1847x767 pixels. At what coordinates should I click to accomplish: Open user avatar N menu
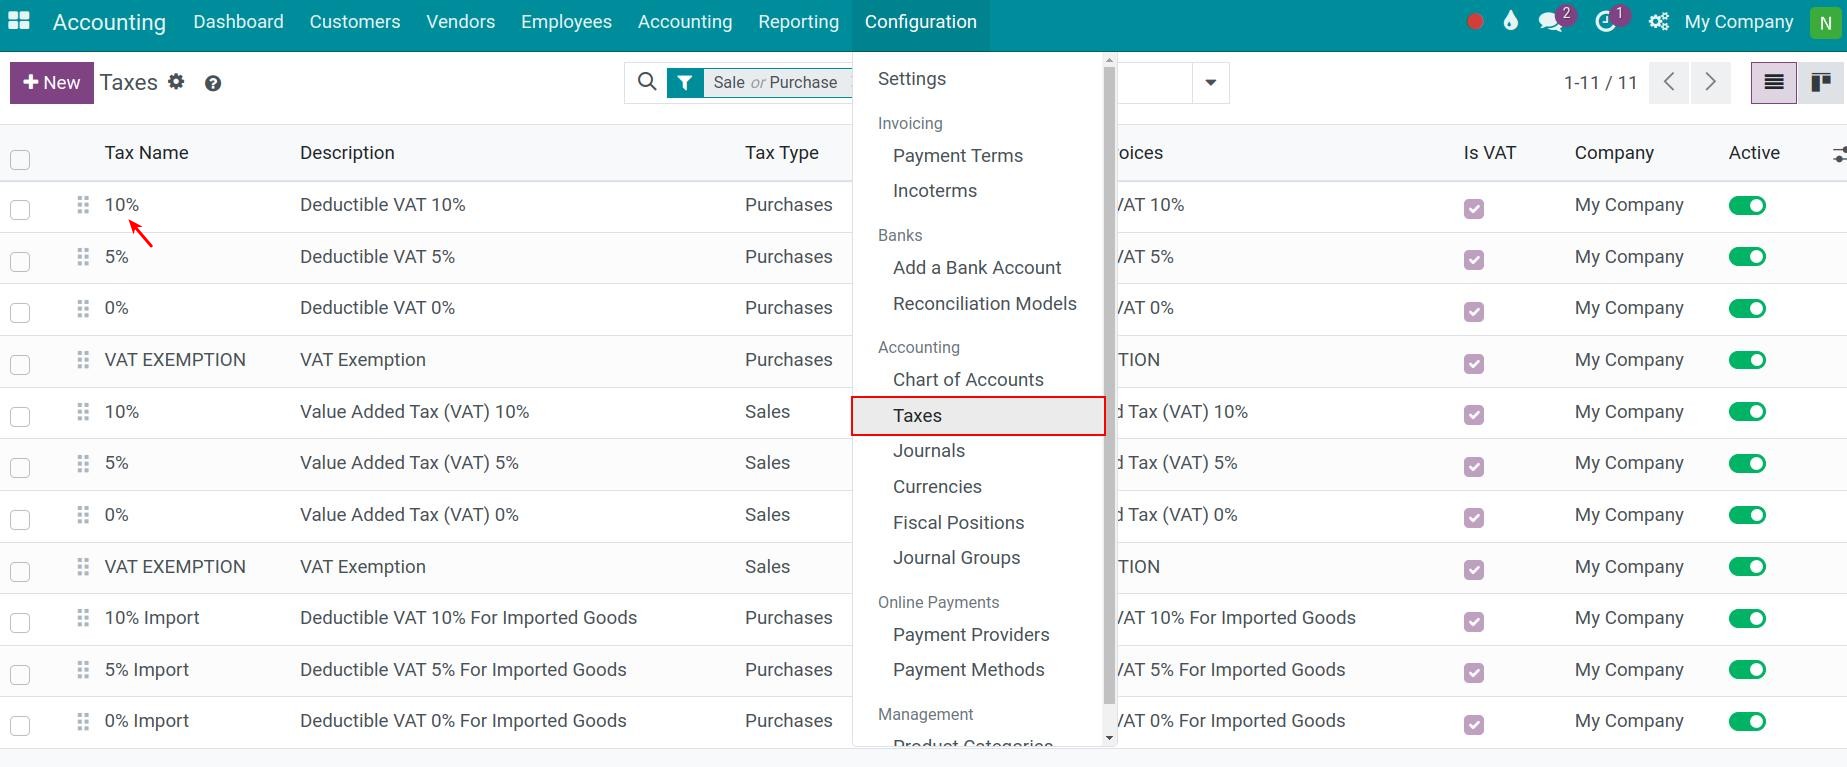1825,22
